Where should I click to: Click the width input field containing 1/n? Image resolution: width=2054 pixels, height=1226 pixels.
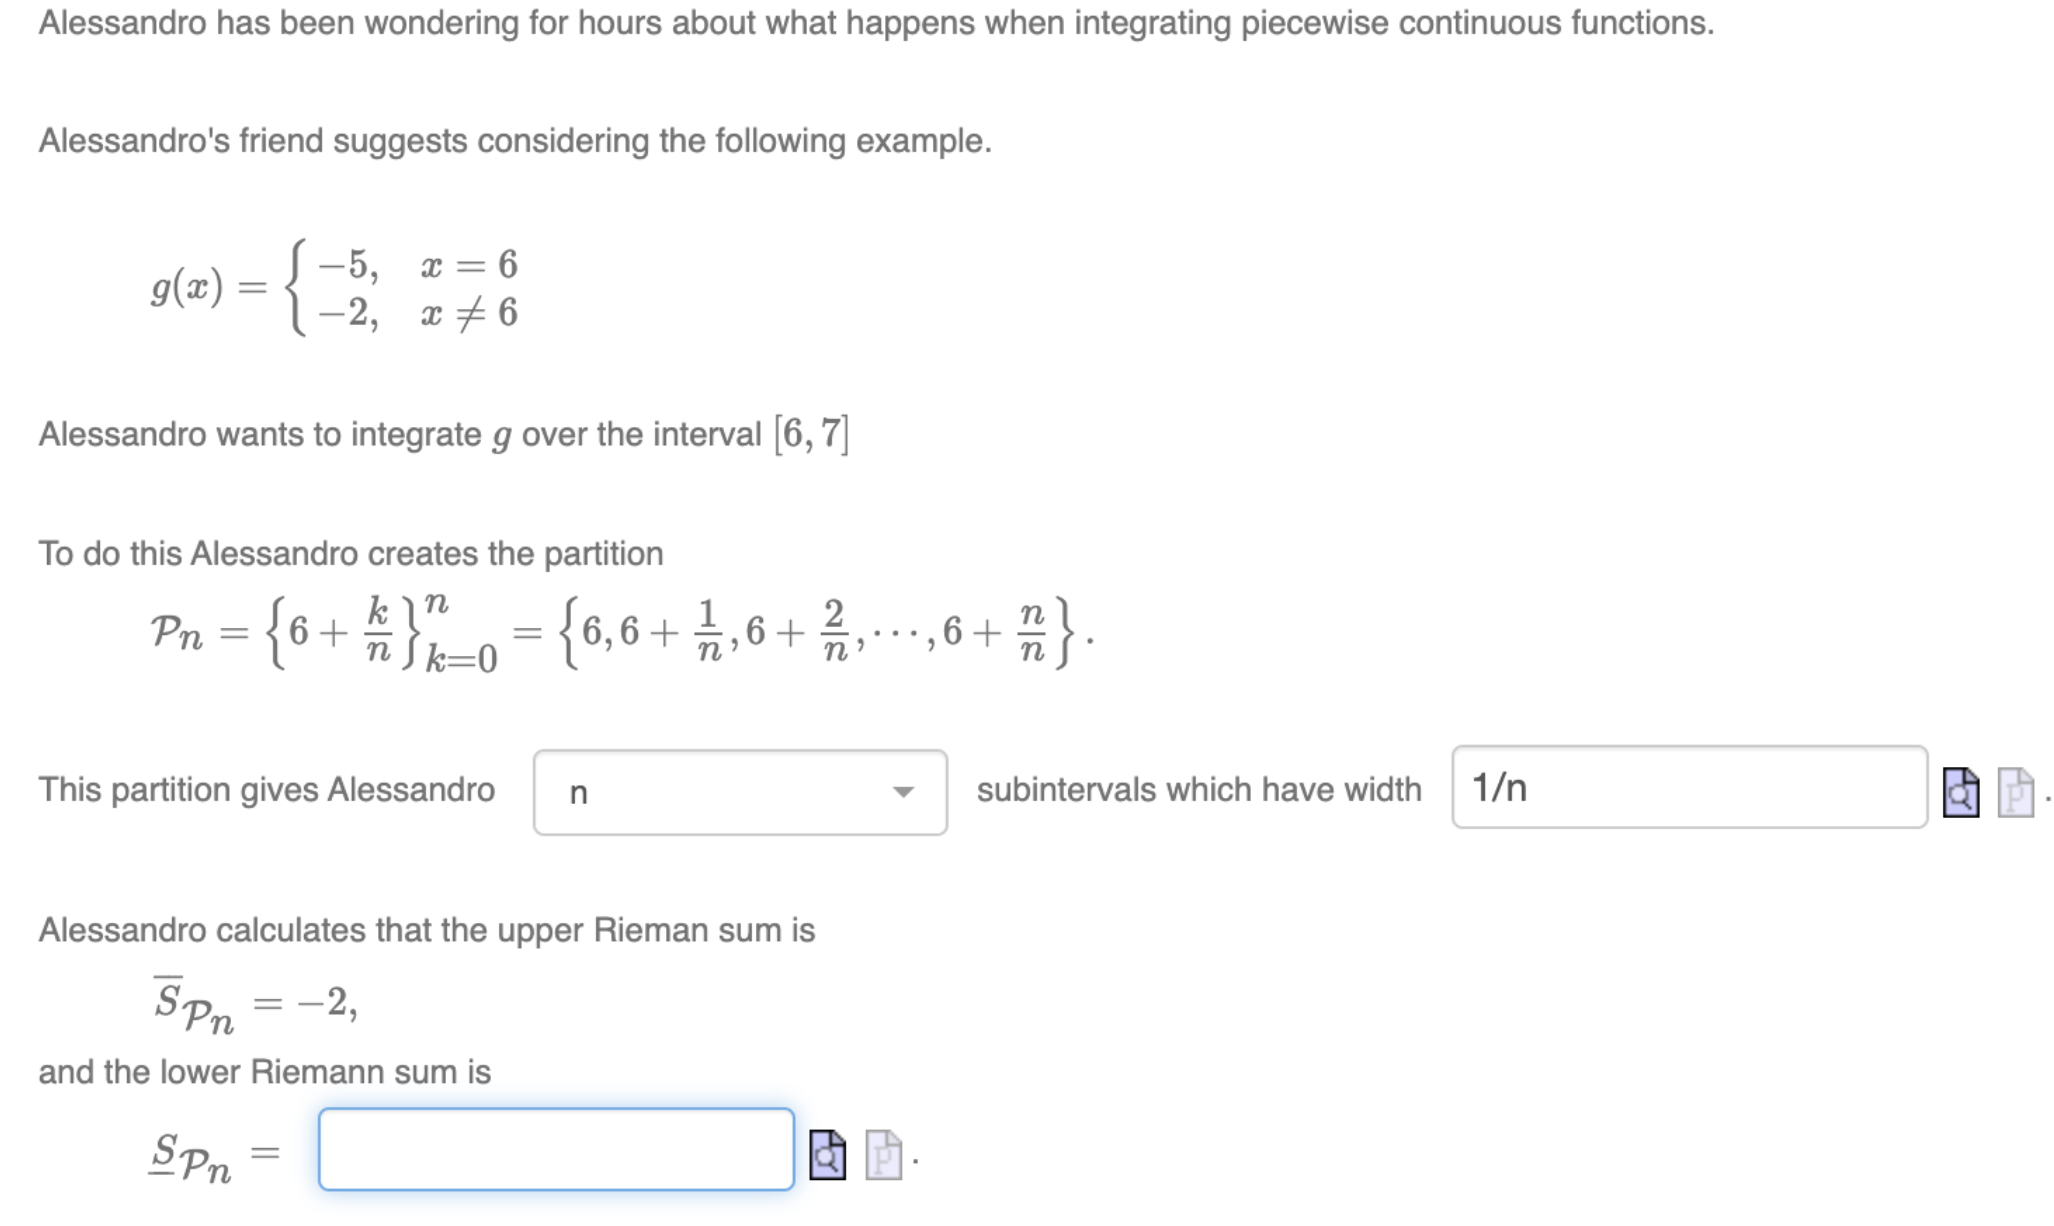click(x=1689, y=787)
